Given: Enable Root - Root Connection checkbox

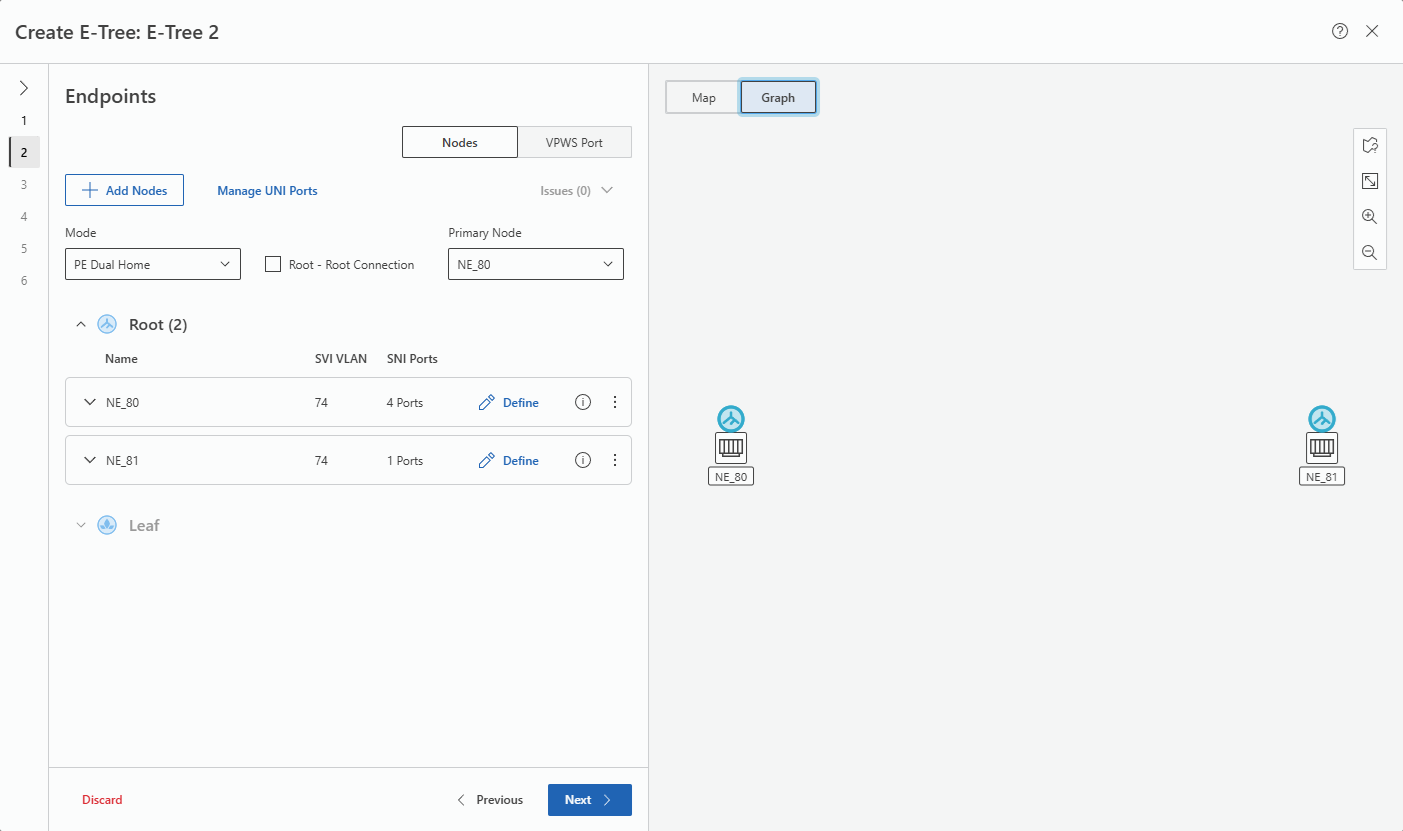Looking at the screenshot, I should tap(273, 264).
